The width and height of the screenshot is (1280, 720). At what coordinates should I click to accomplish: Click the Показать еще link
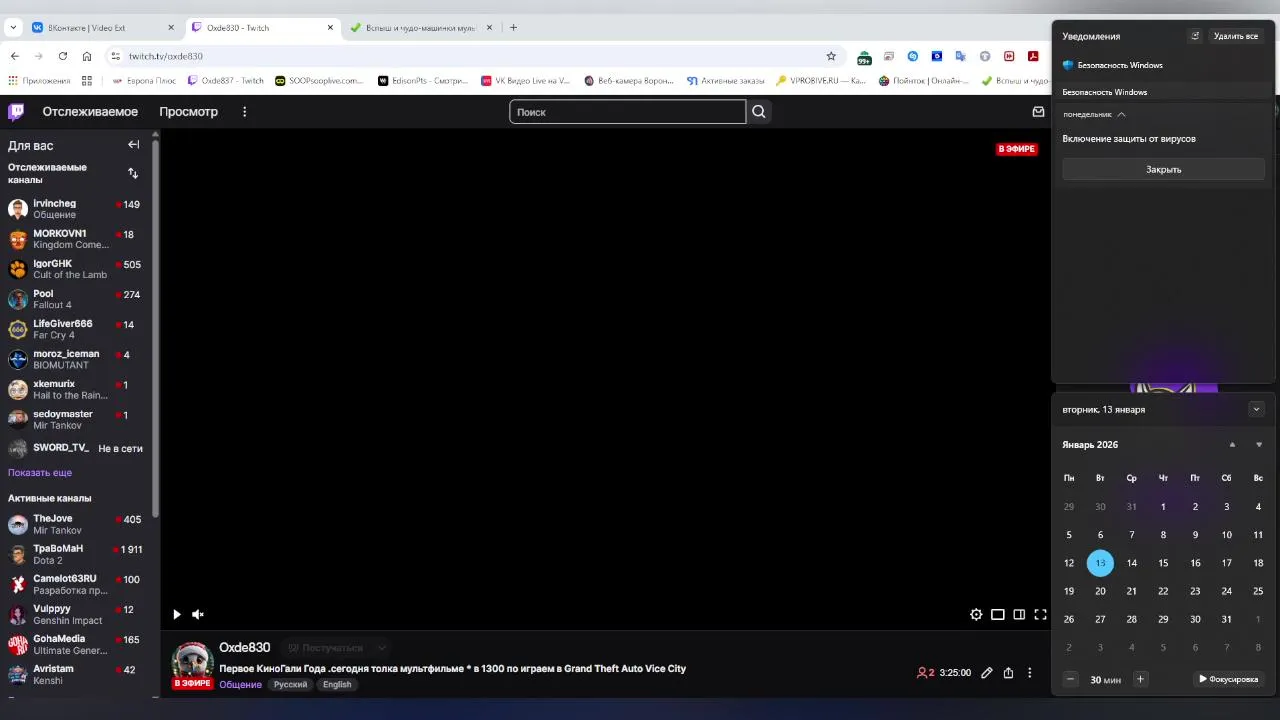(x=40, y=472)
